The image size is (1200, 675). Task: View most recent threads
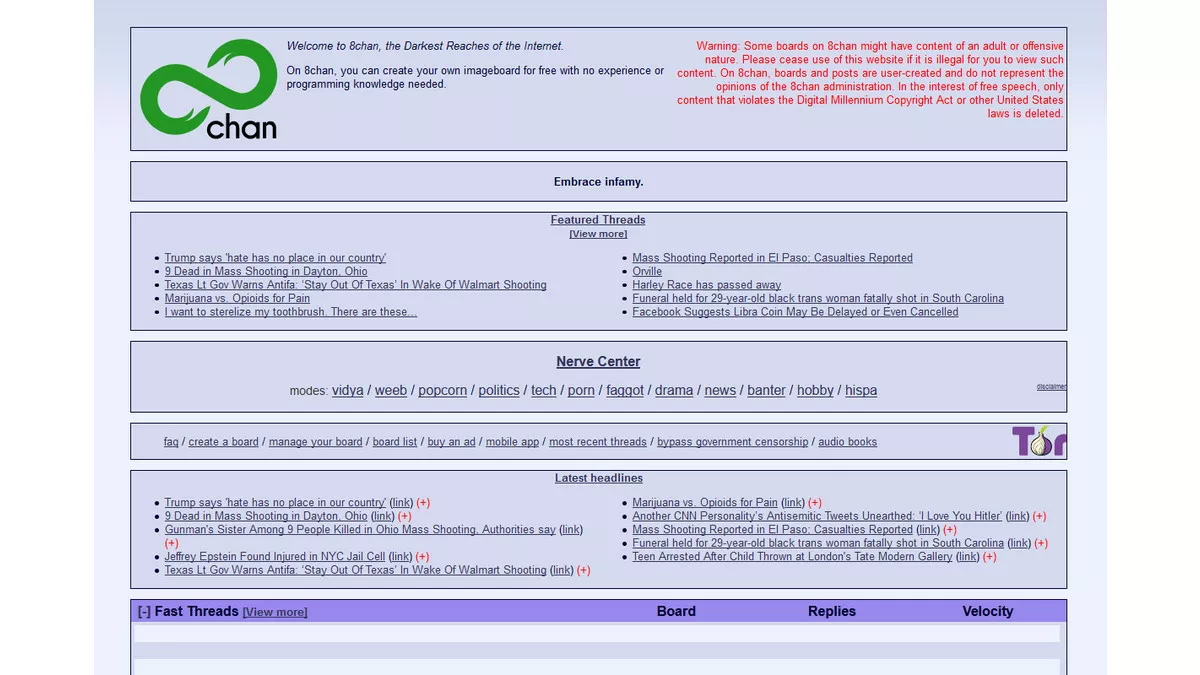(x=598, y=442)
